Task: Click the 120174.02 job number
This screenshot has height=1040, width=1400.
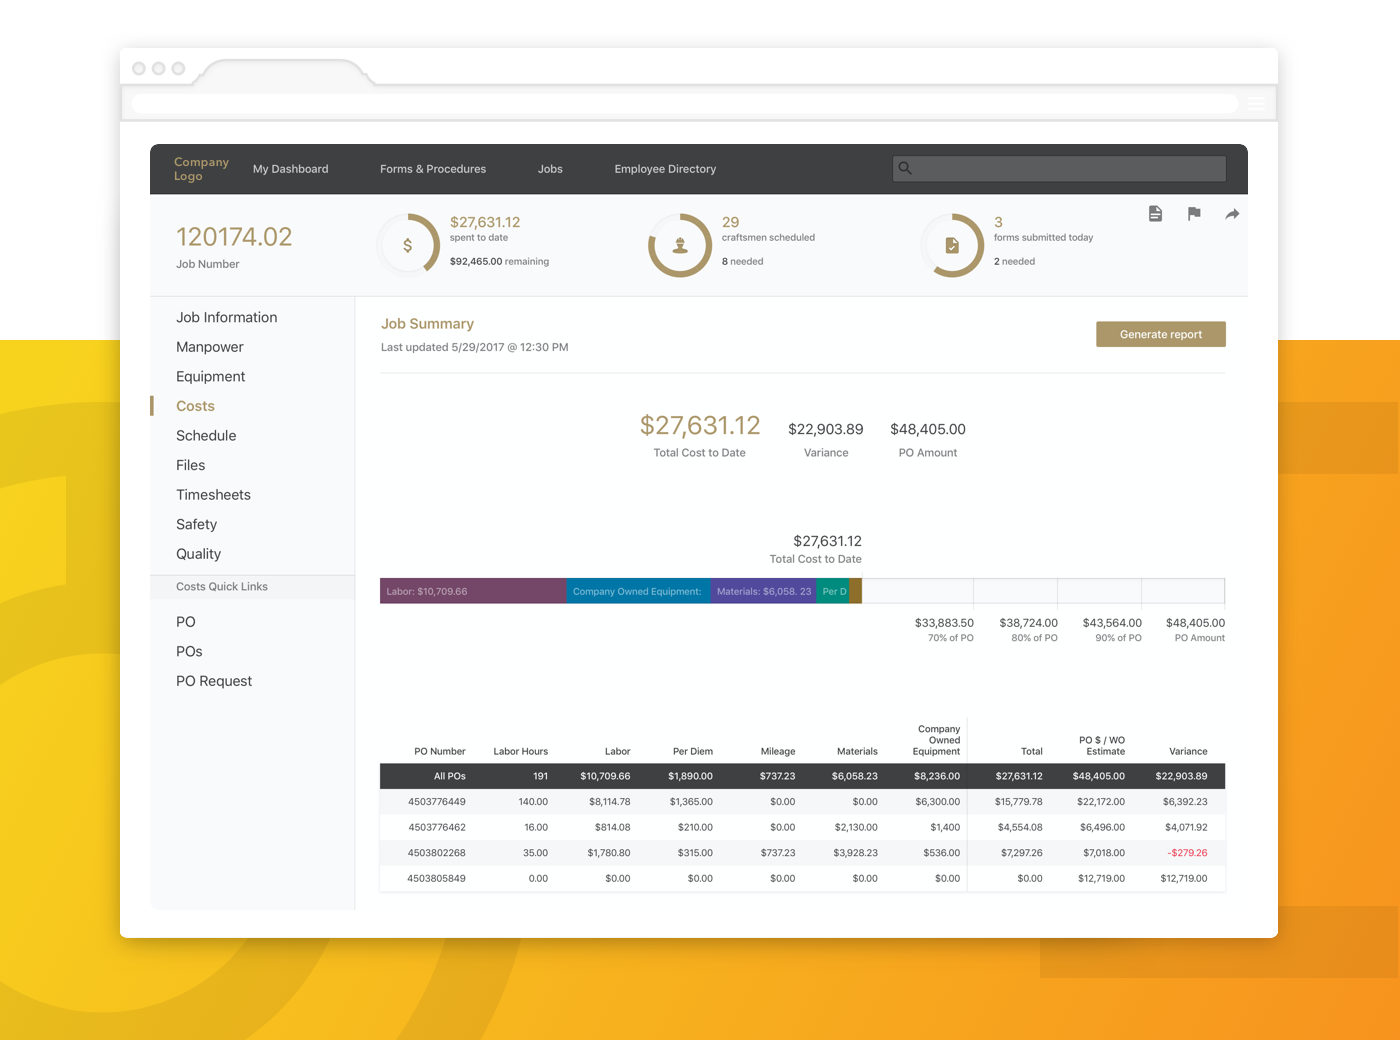Action: tap(234, 237)
